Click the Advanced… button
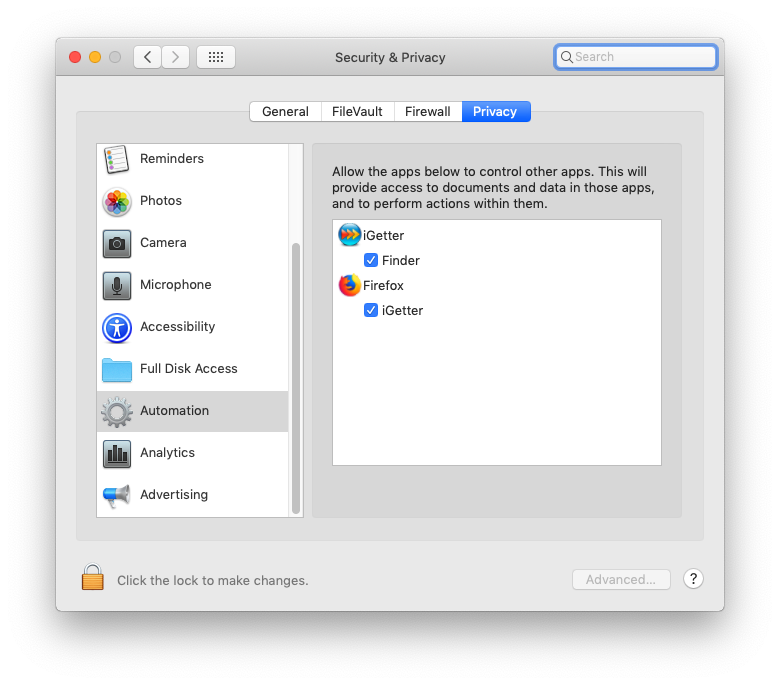Screen dimensions: 780x685 click(x=621, y=579)
